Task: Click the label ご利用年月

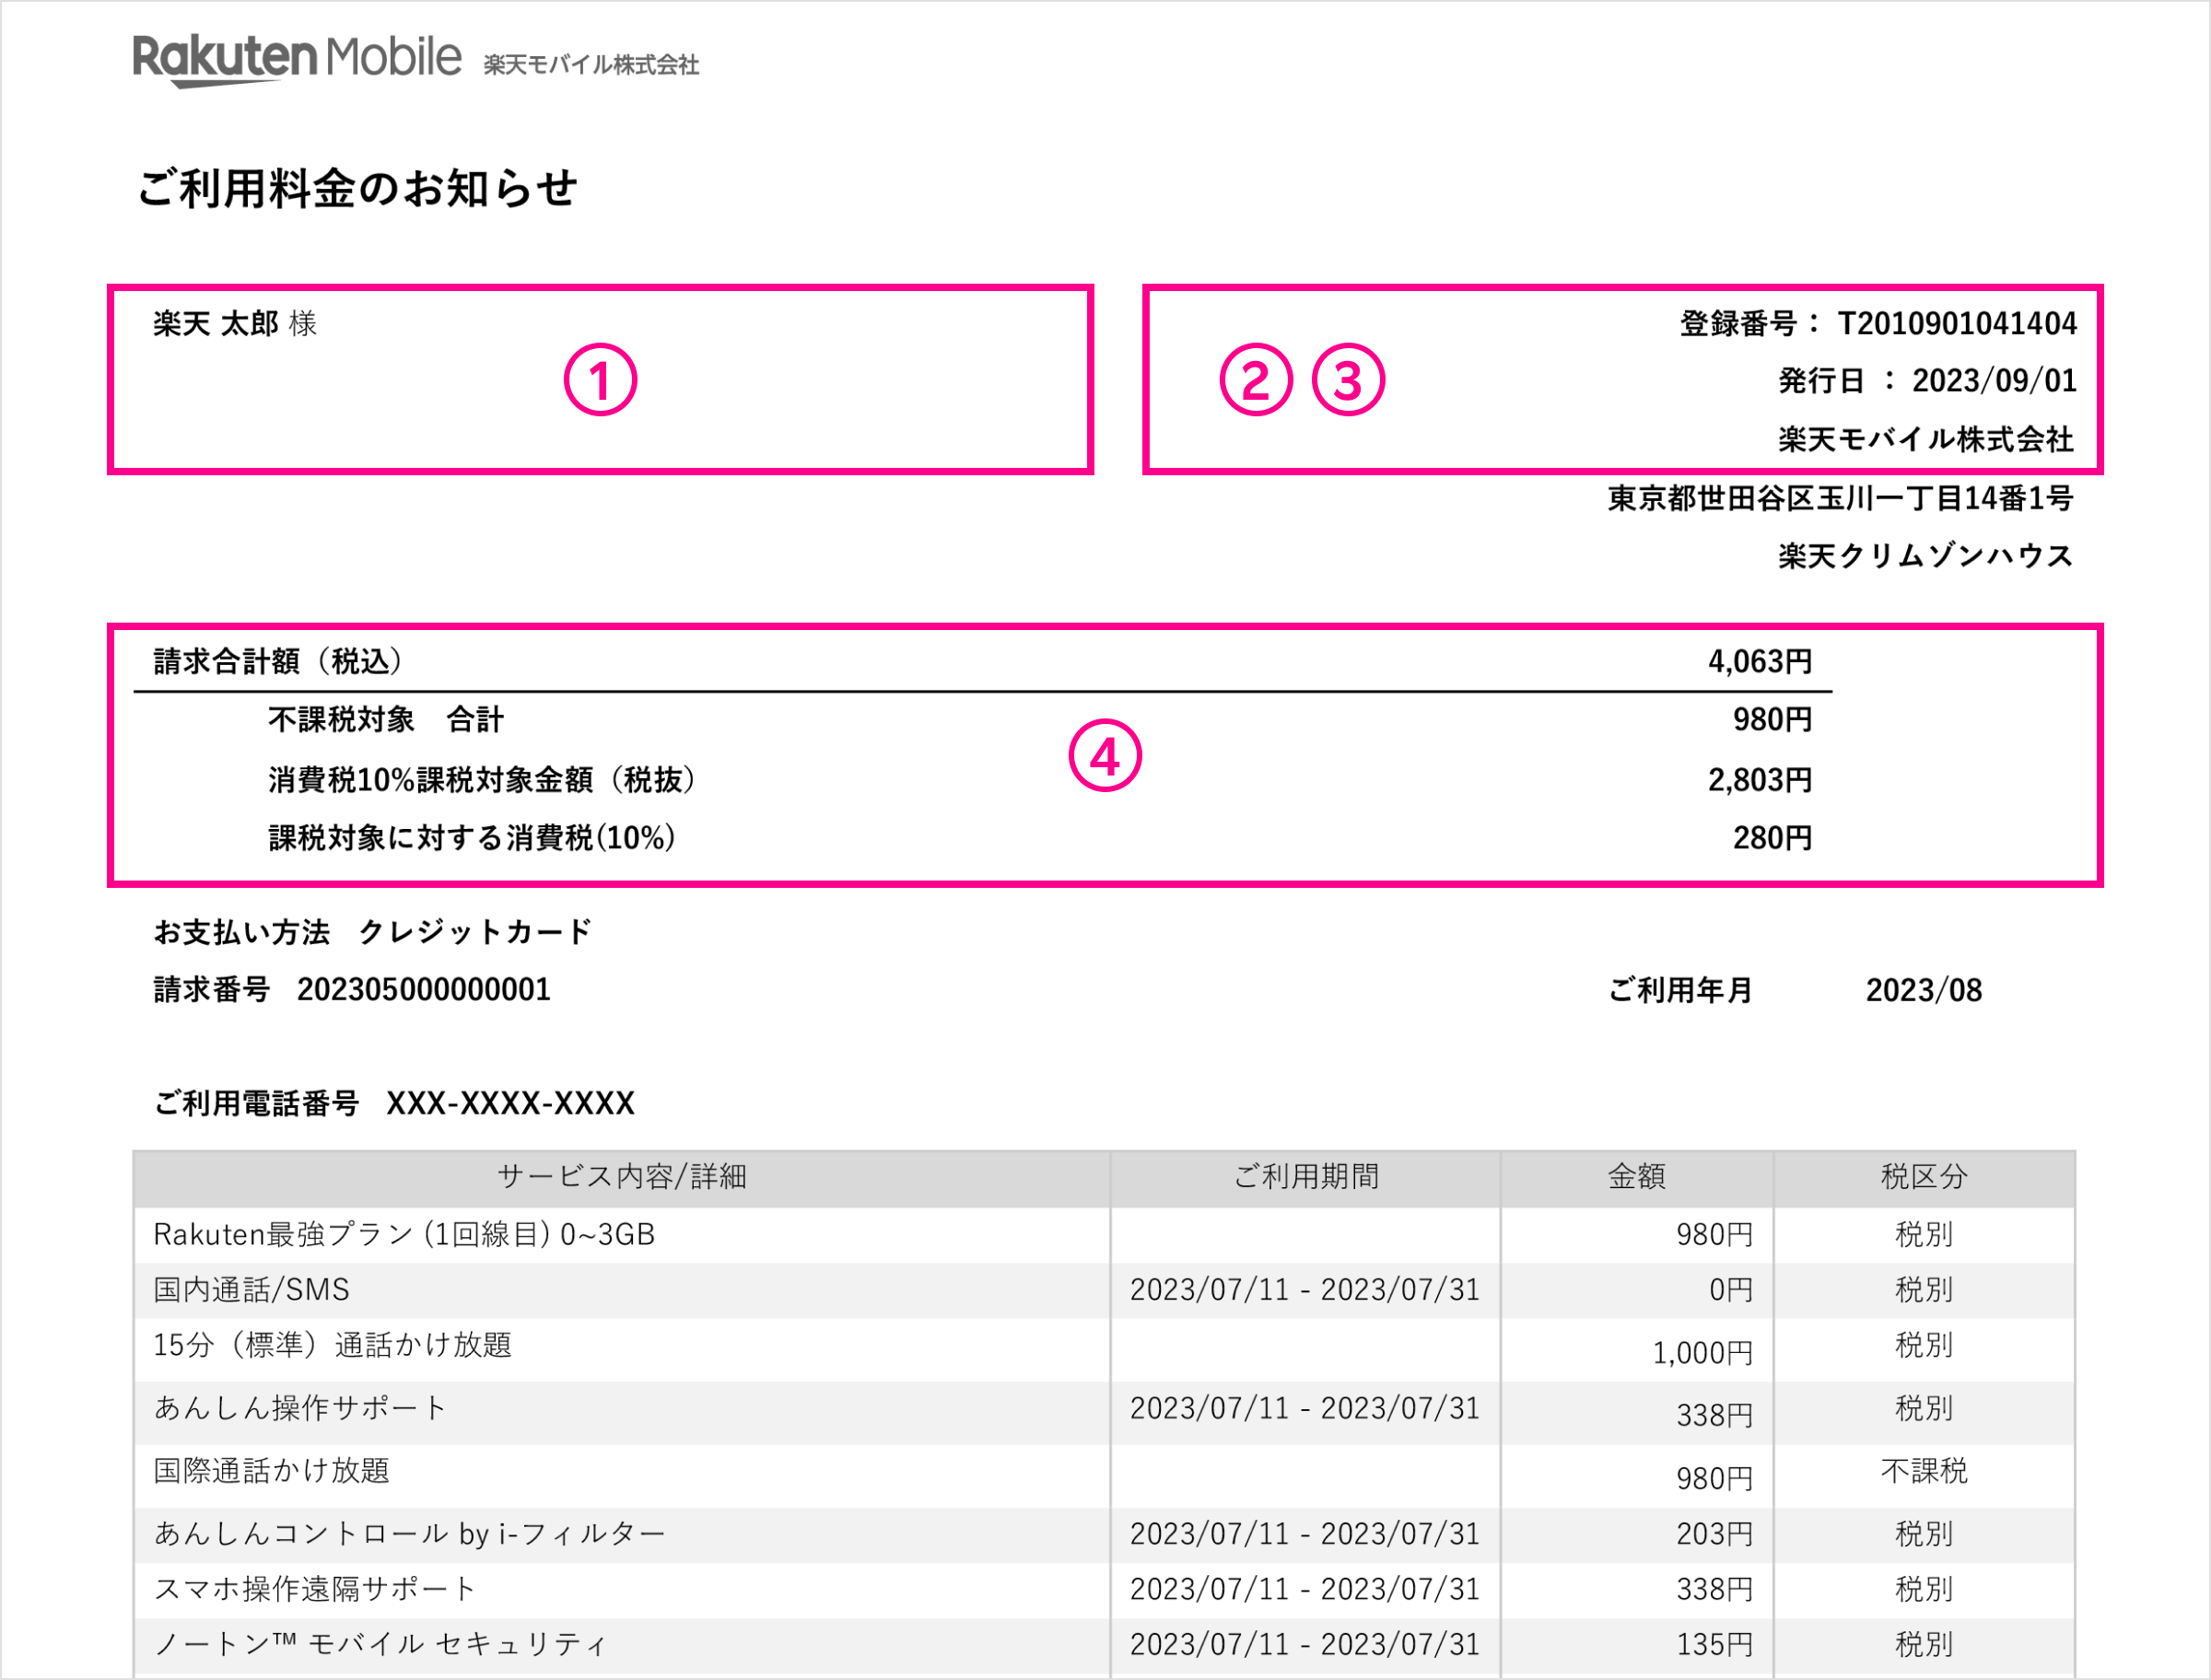Action: pyautogui.click(x=1681, y=990)
